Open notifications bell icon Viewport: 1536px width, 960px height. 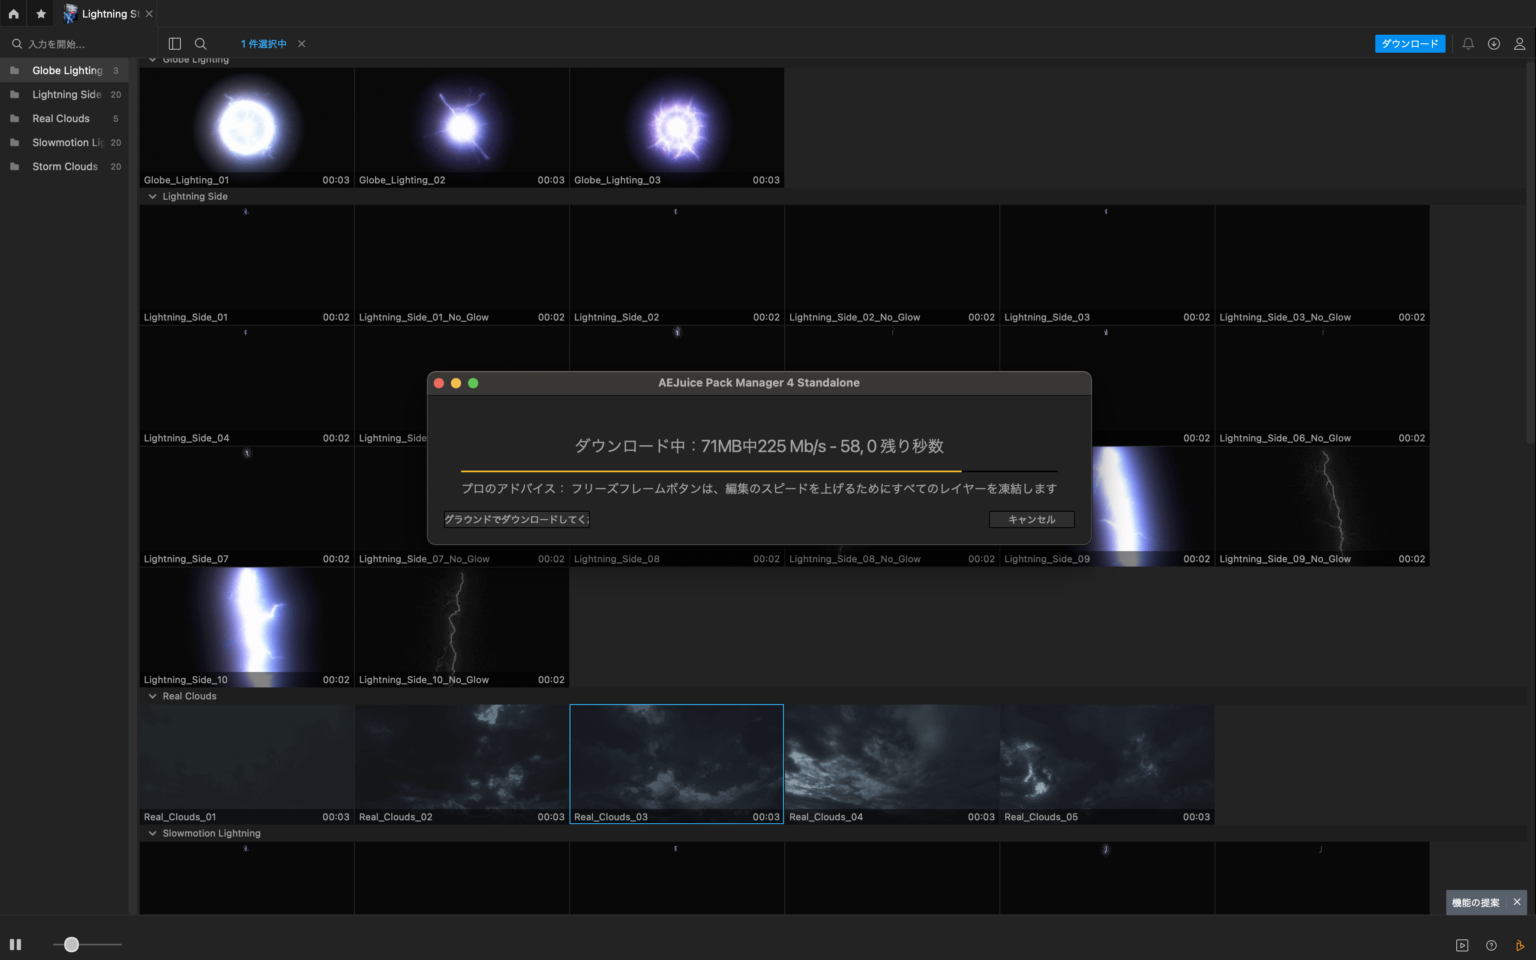tap(1468, 44)
